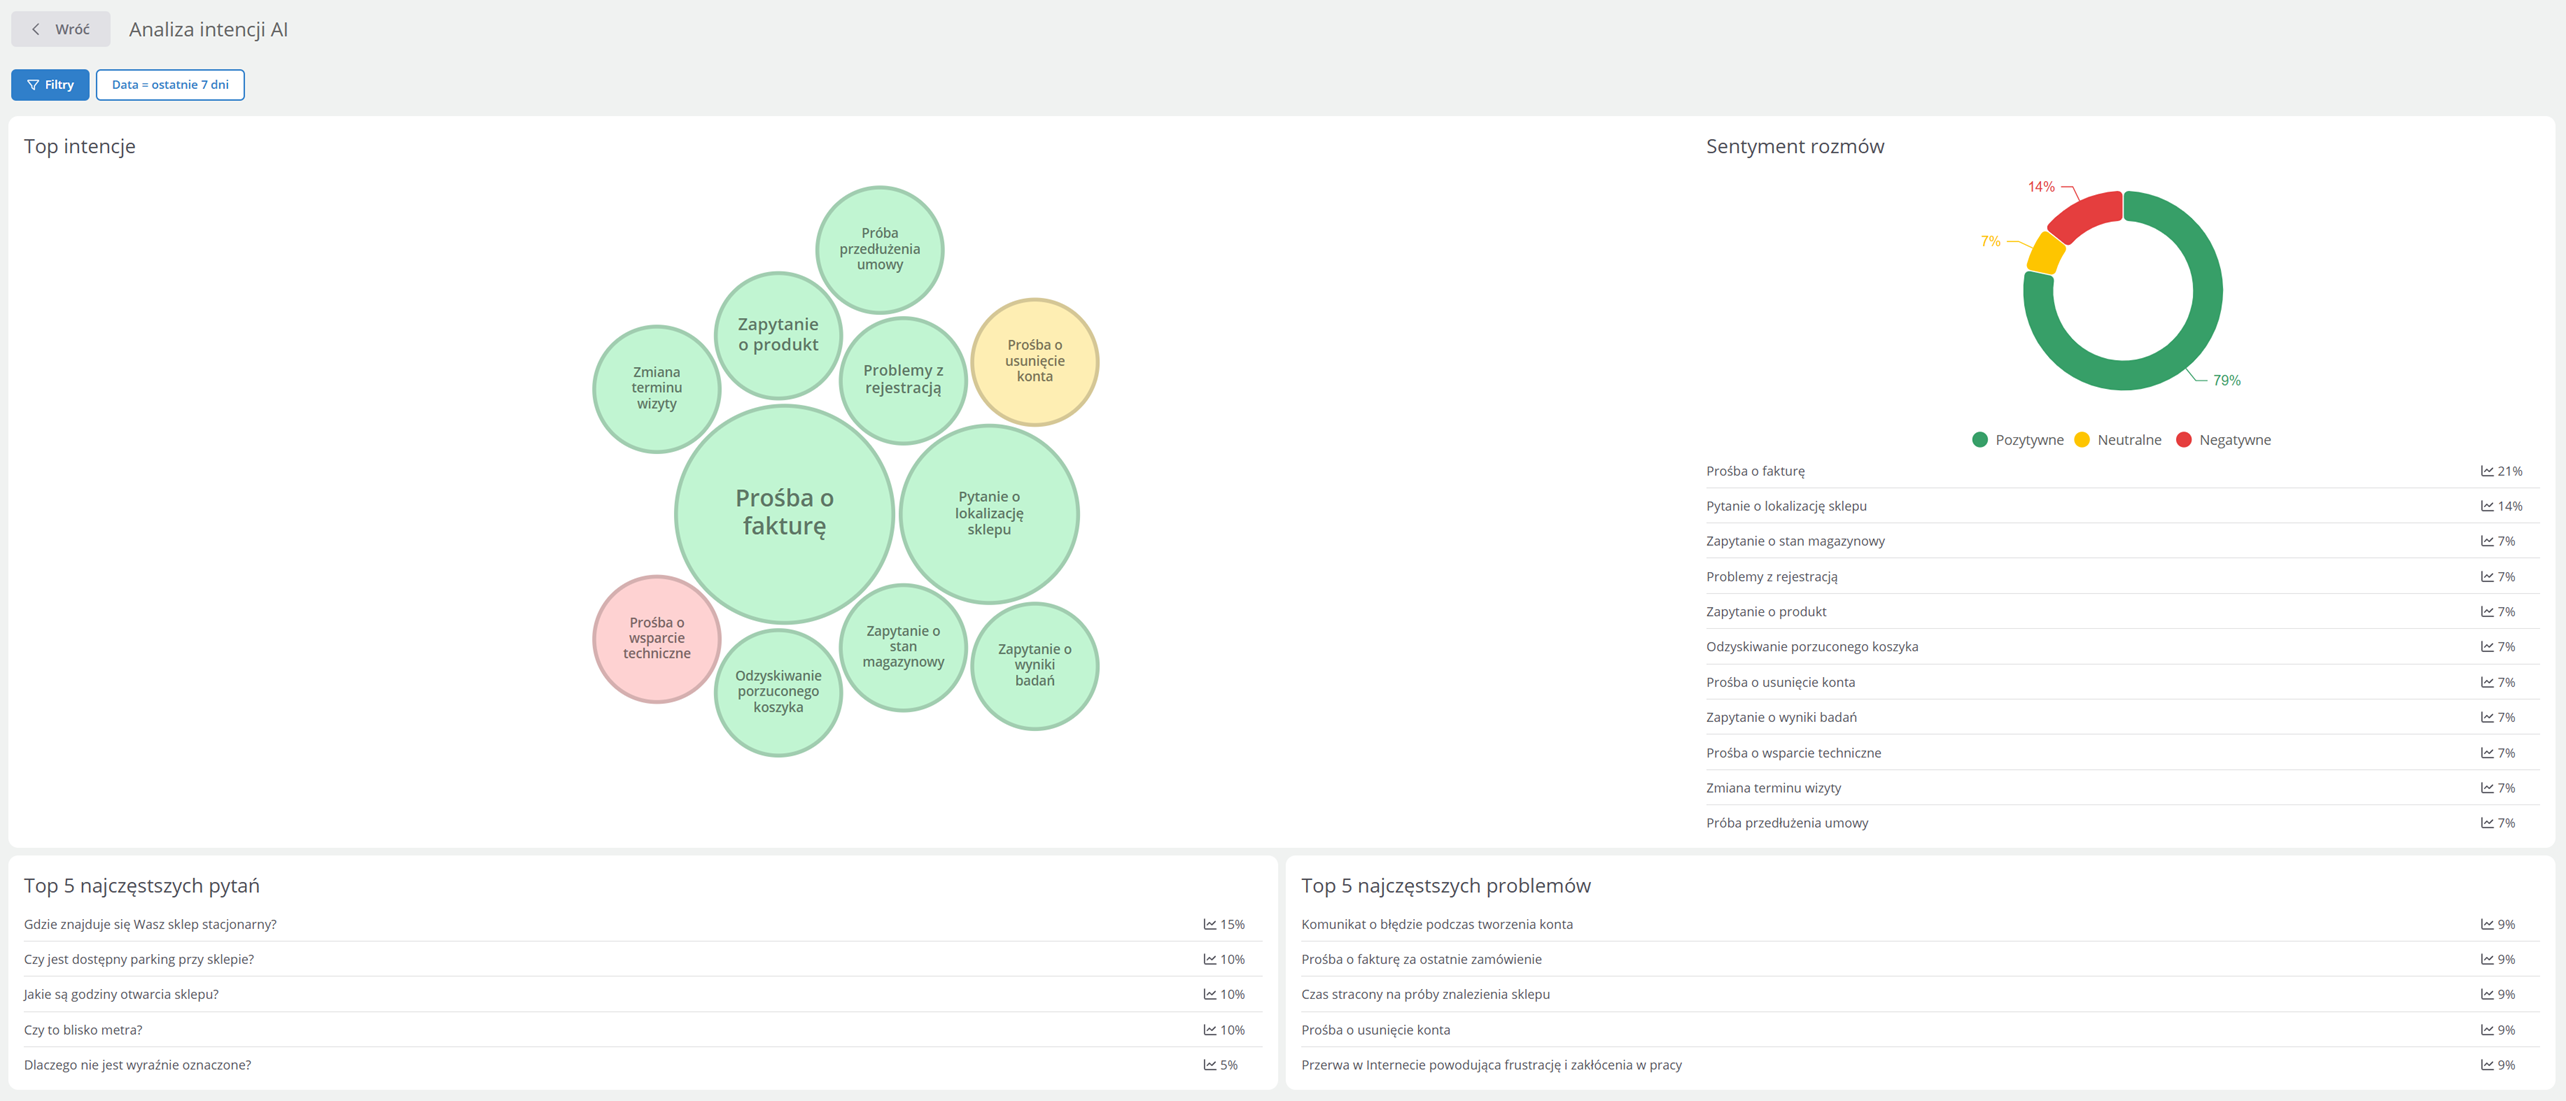
Task: Click trend icon for Pytanie o lokalizację sklepu row
Action: [2486, 506]
